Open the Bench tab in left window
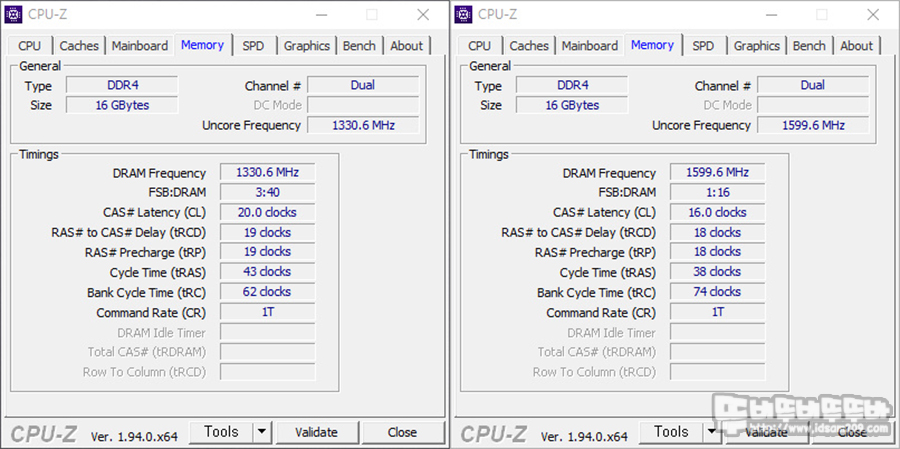The image size is (900, 449). pos(359,46)
